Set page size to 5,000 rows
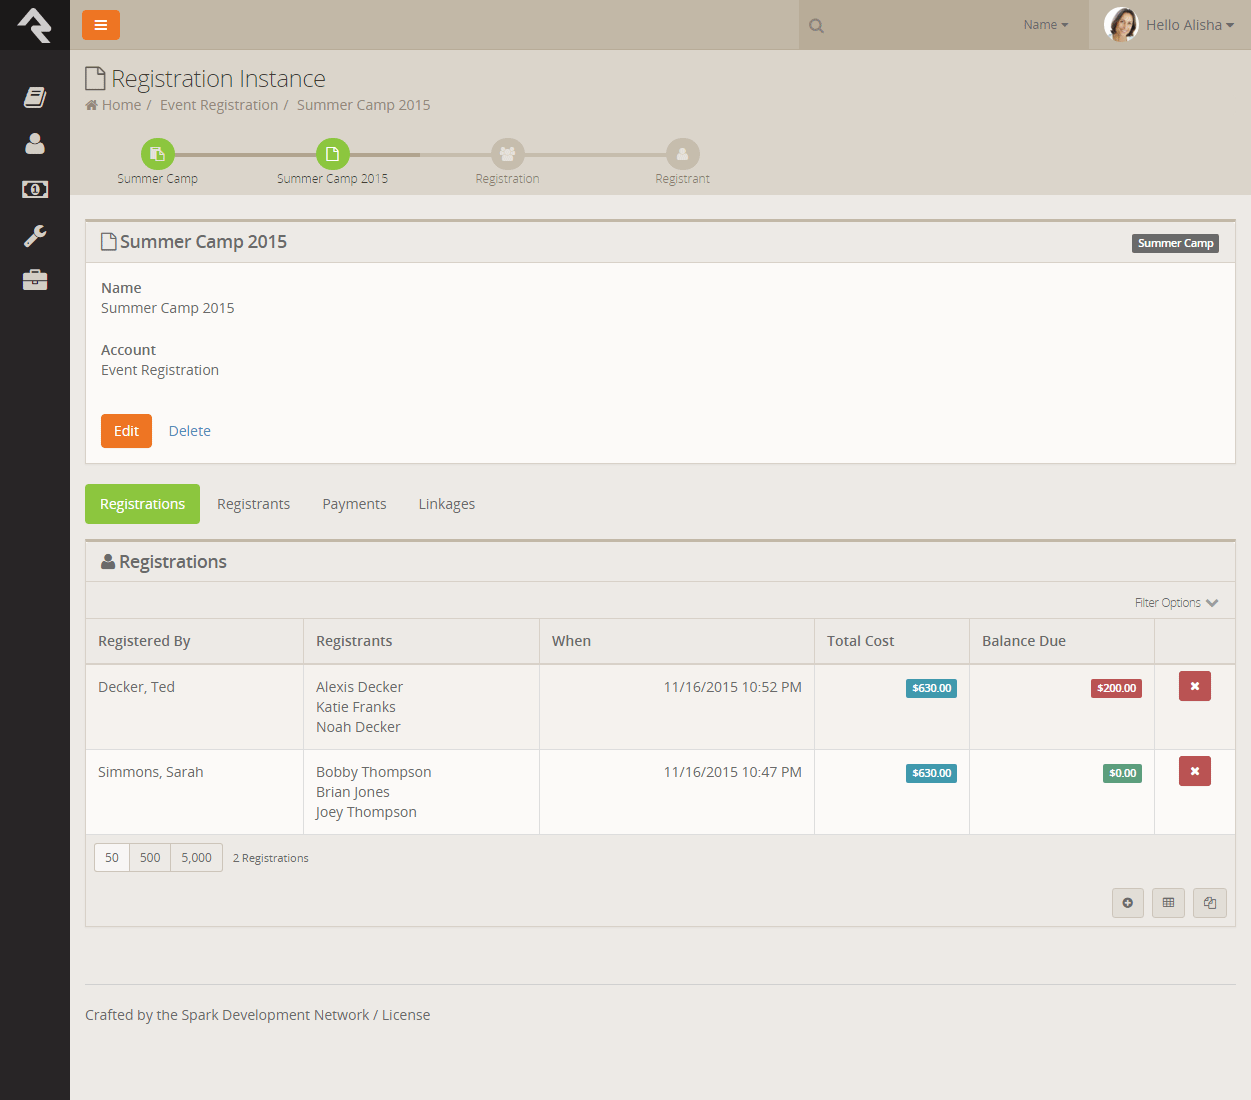The height and width of the screenshot is (1100, 1251). pyautogui.click(x=196, y=858)
